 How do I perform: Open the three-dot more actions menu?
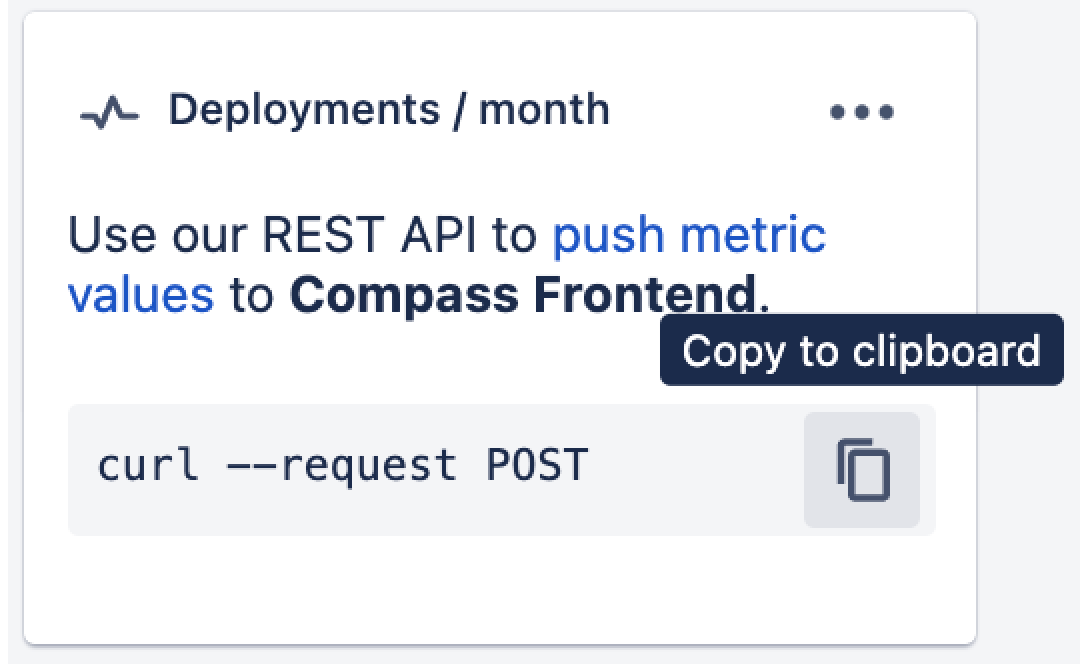[x=862, y=111]
